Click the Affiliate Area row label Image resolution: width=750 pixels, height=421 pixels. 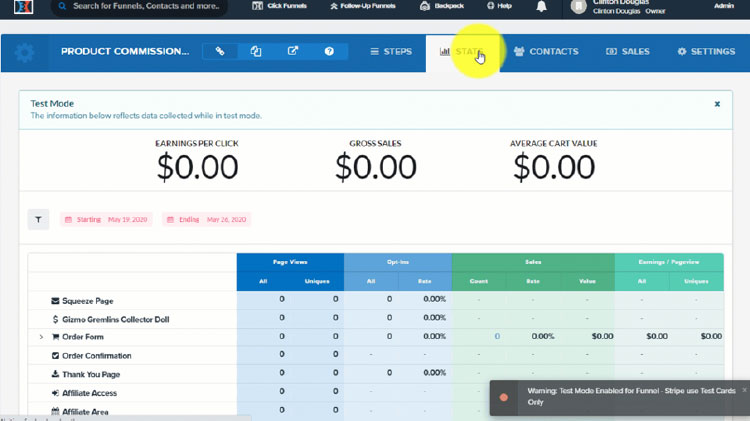(85, 411)
